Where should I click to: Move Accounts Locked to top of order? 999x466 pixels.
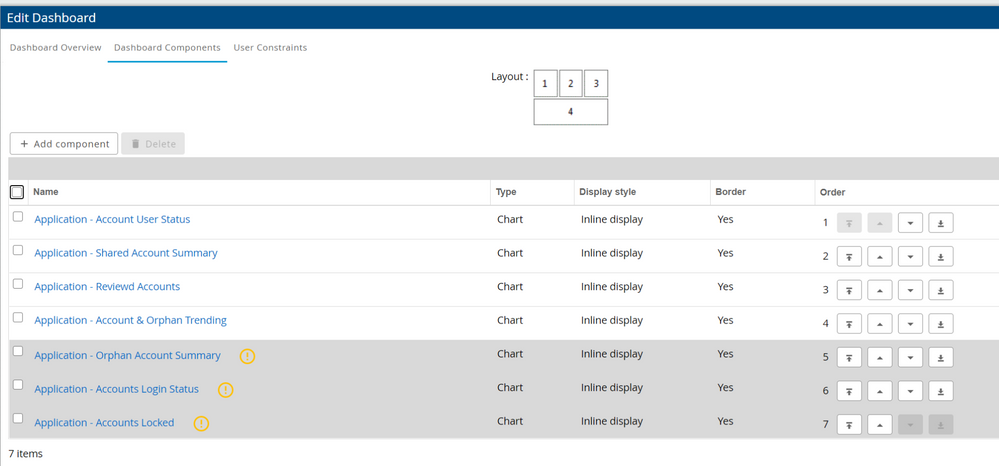click(x=849, y=425)
